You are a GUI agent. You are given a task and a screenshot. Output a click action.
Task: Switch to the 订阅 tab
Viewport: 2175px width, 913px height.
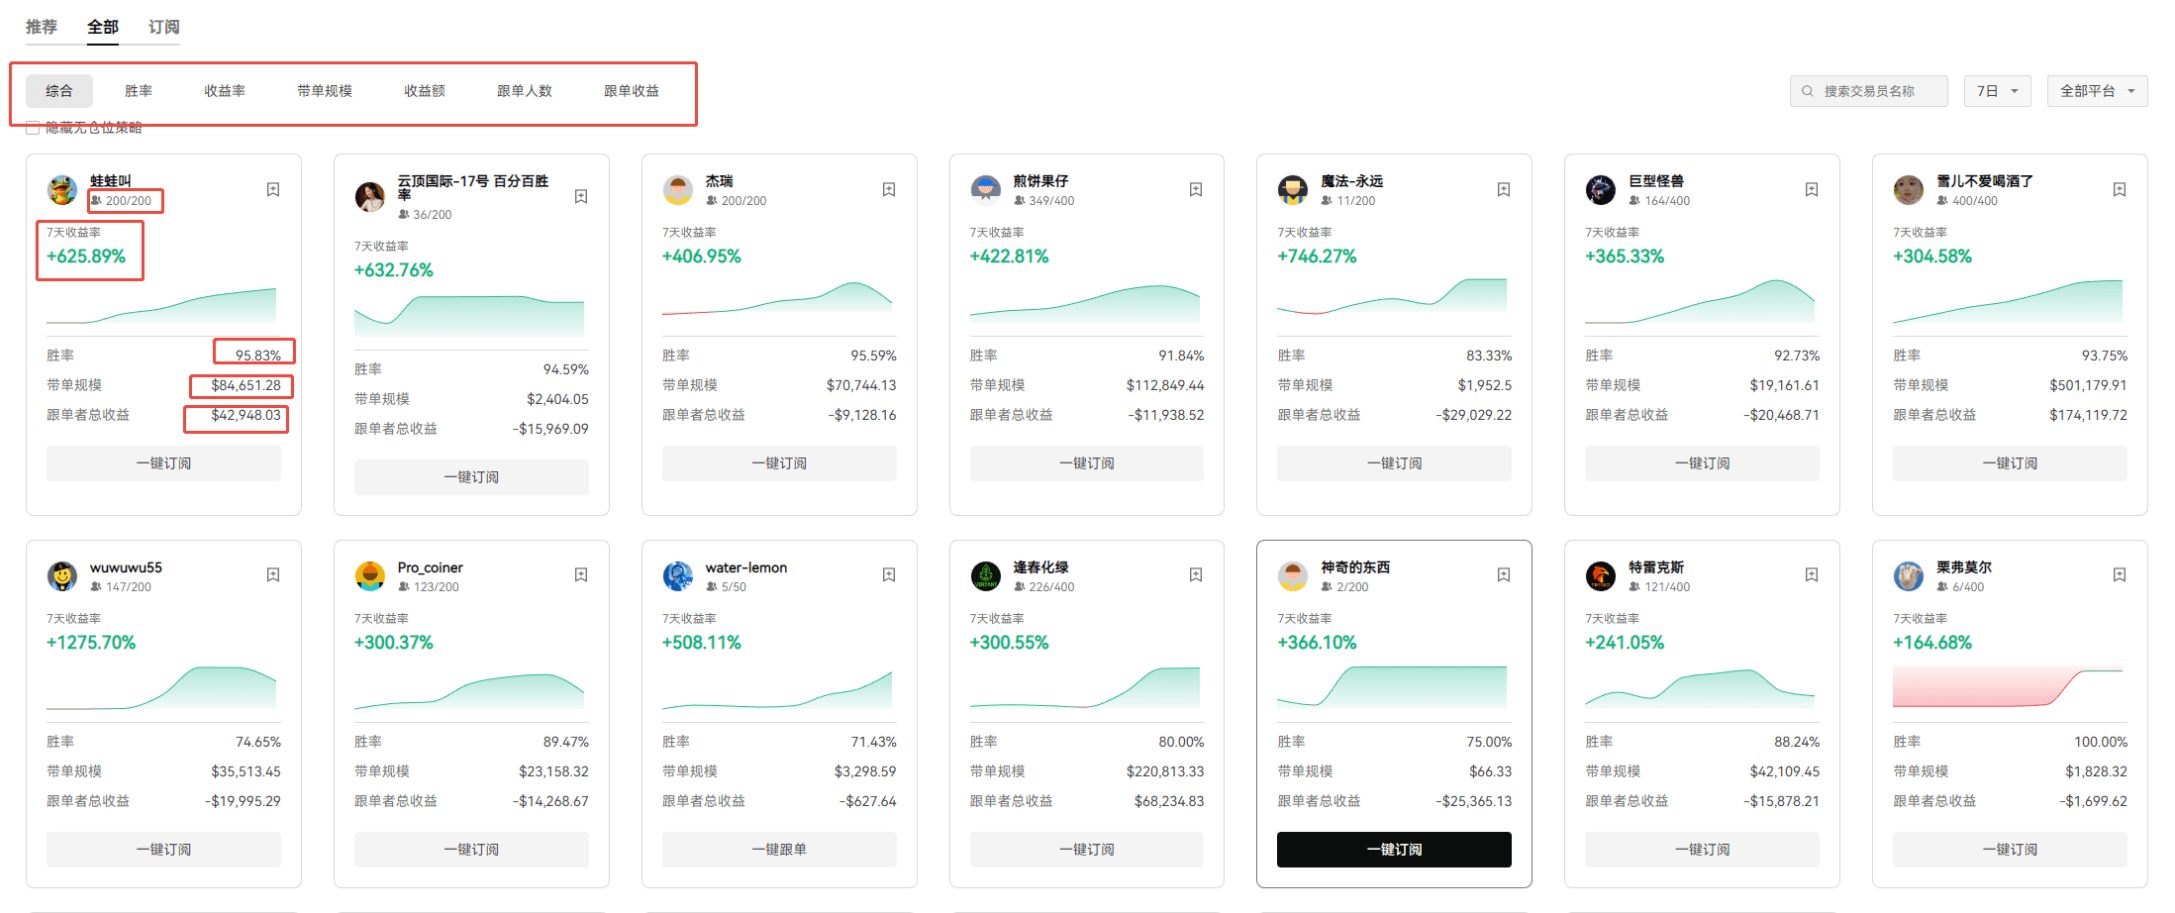163,27
